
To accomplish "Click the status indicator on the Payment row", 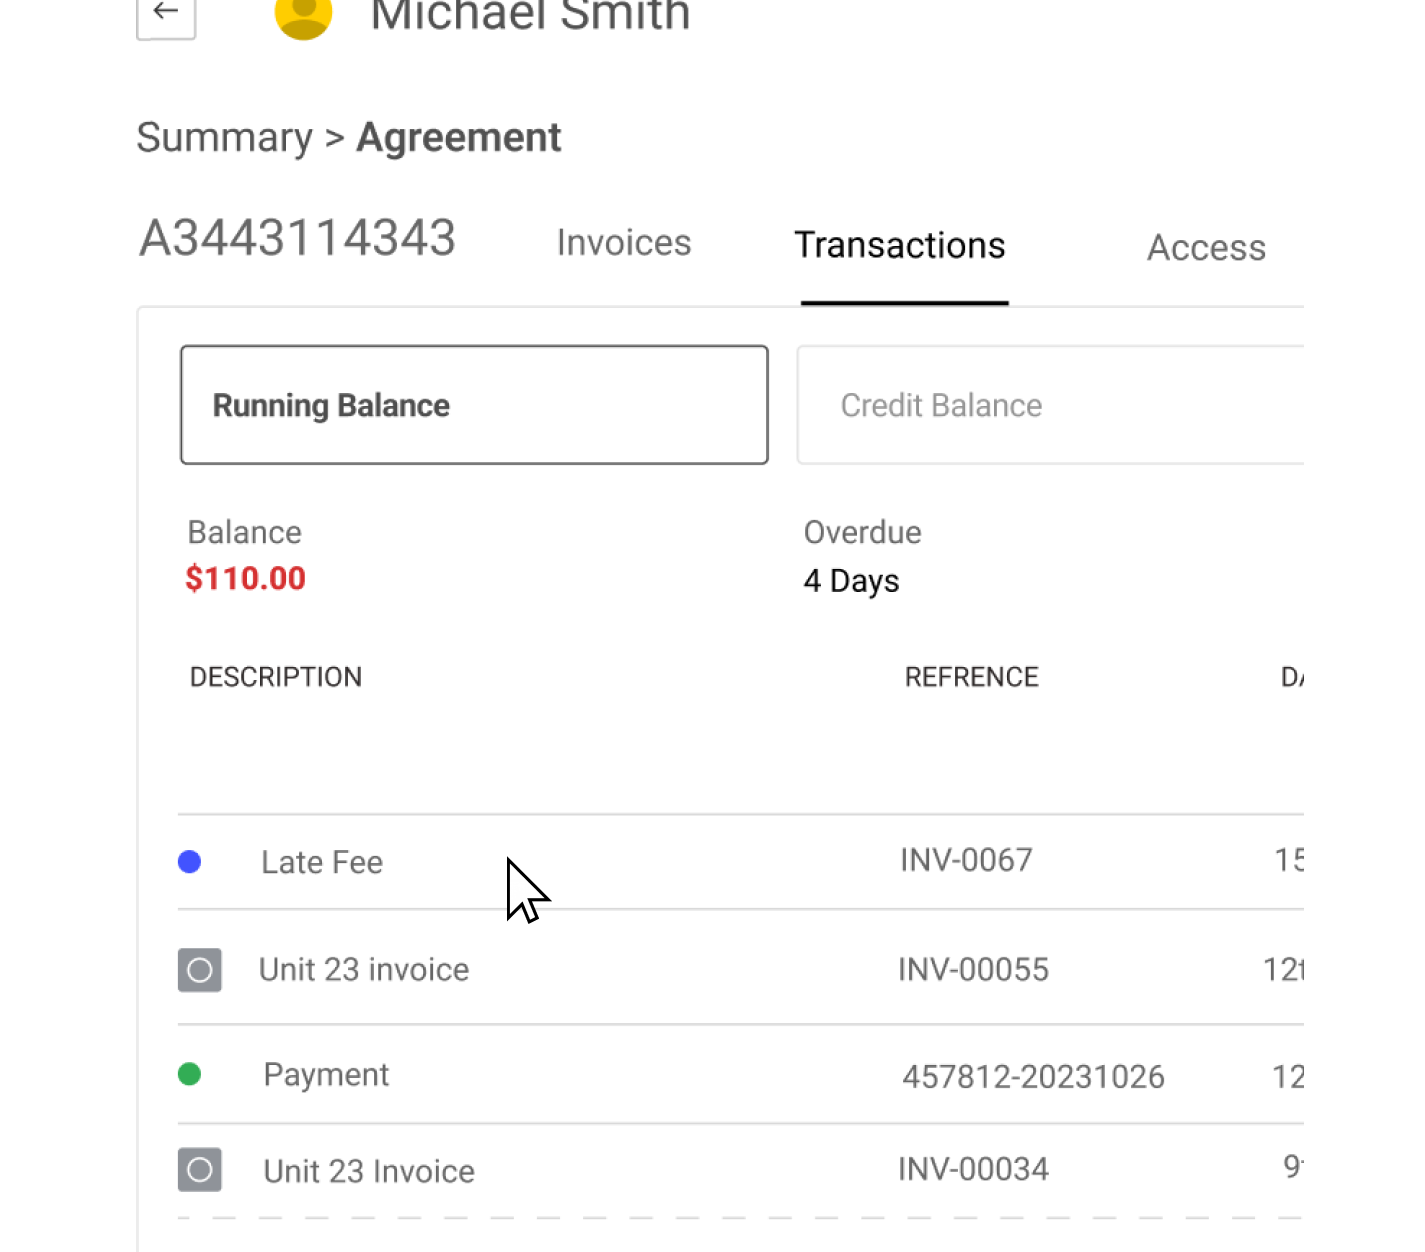I will click(189, 1074).
